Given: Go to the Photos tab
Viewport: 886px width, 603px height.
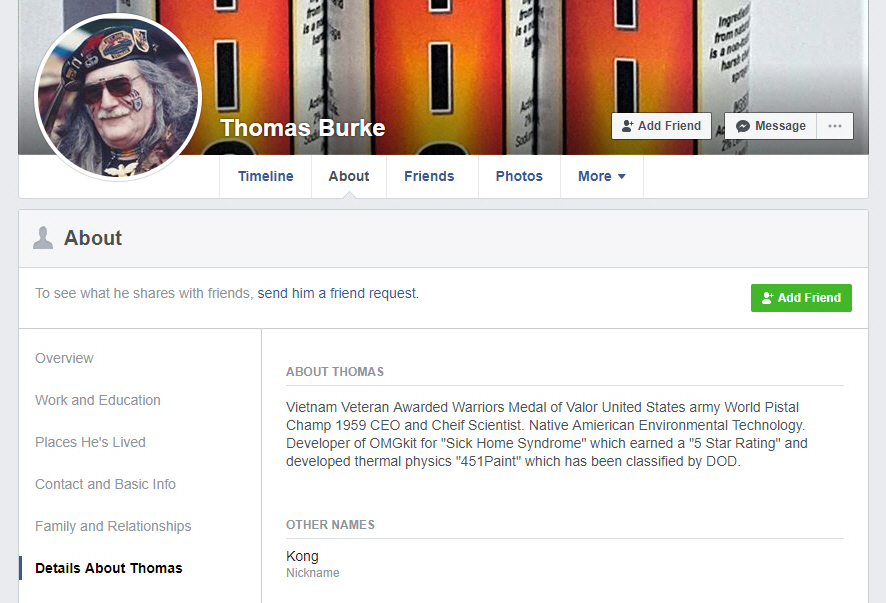Looking at the screenshot, I should pyautogui.click(x=519, y=176).
